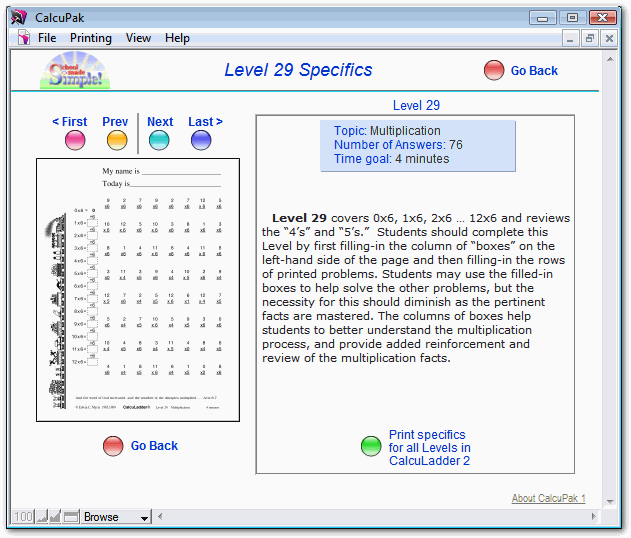Click 'Time goal: 4 minutes' text

tap(391, 159)
